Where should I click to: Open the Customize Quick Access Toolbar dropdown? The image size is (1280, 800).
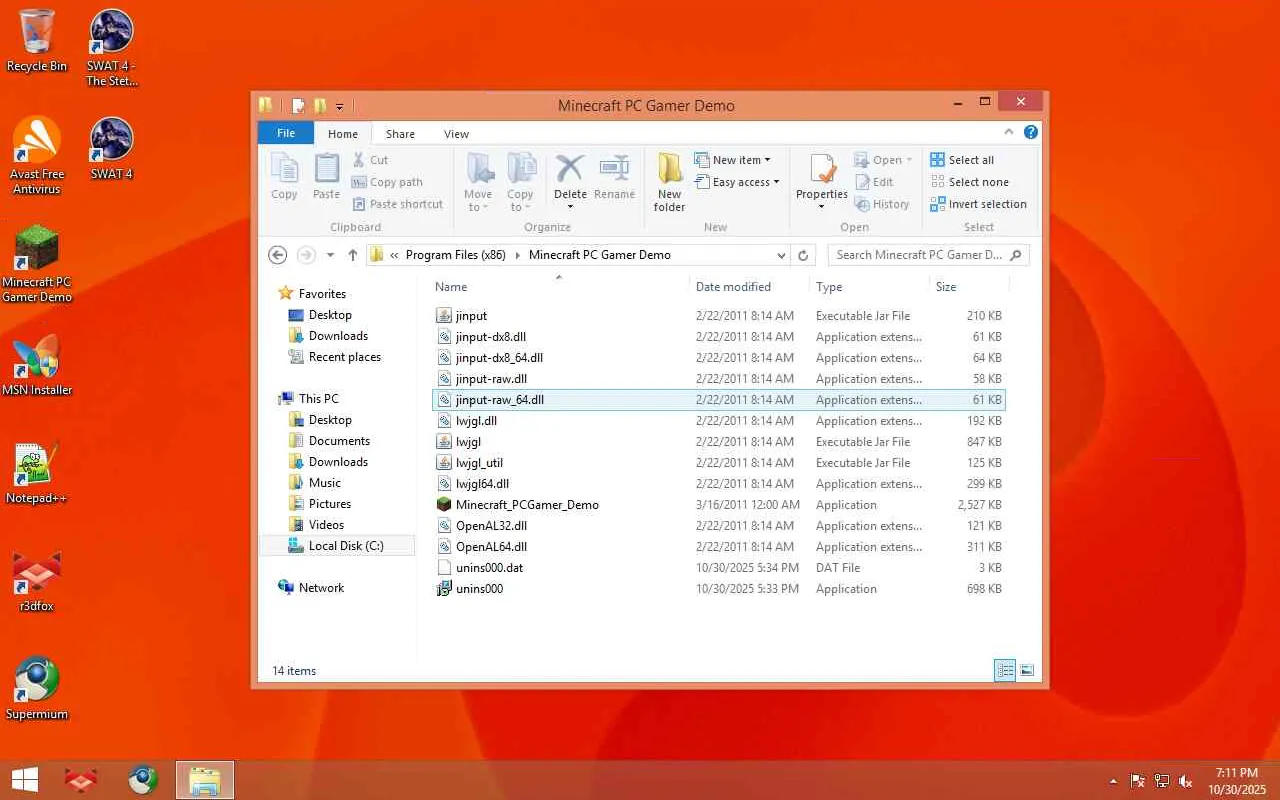[x=340, y=106]
